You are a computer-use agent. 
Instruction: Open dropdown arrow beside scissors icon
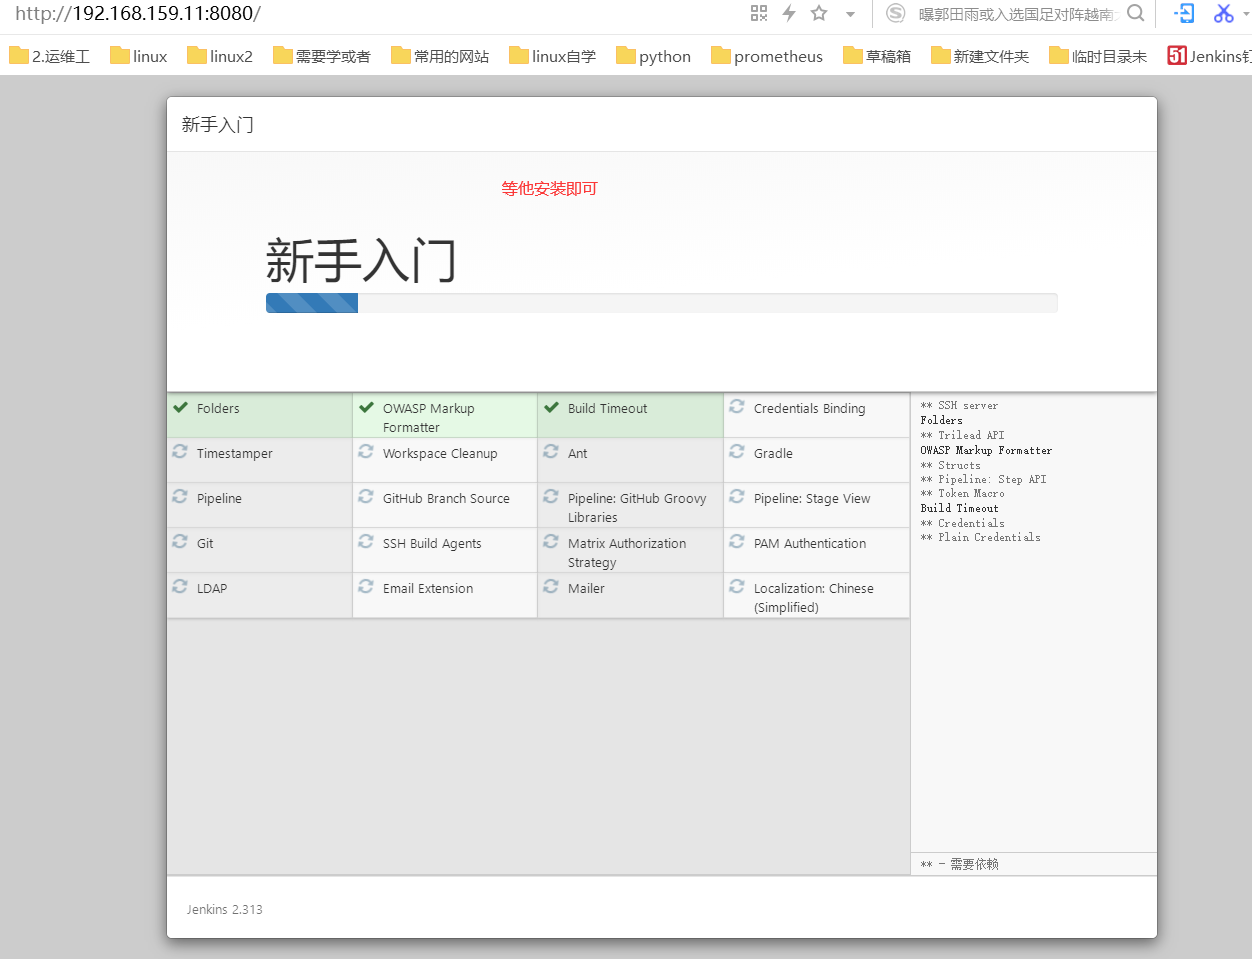click(1246, 14)
